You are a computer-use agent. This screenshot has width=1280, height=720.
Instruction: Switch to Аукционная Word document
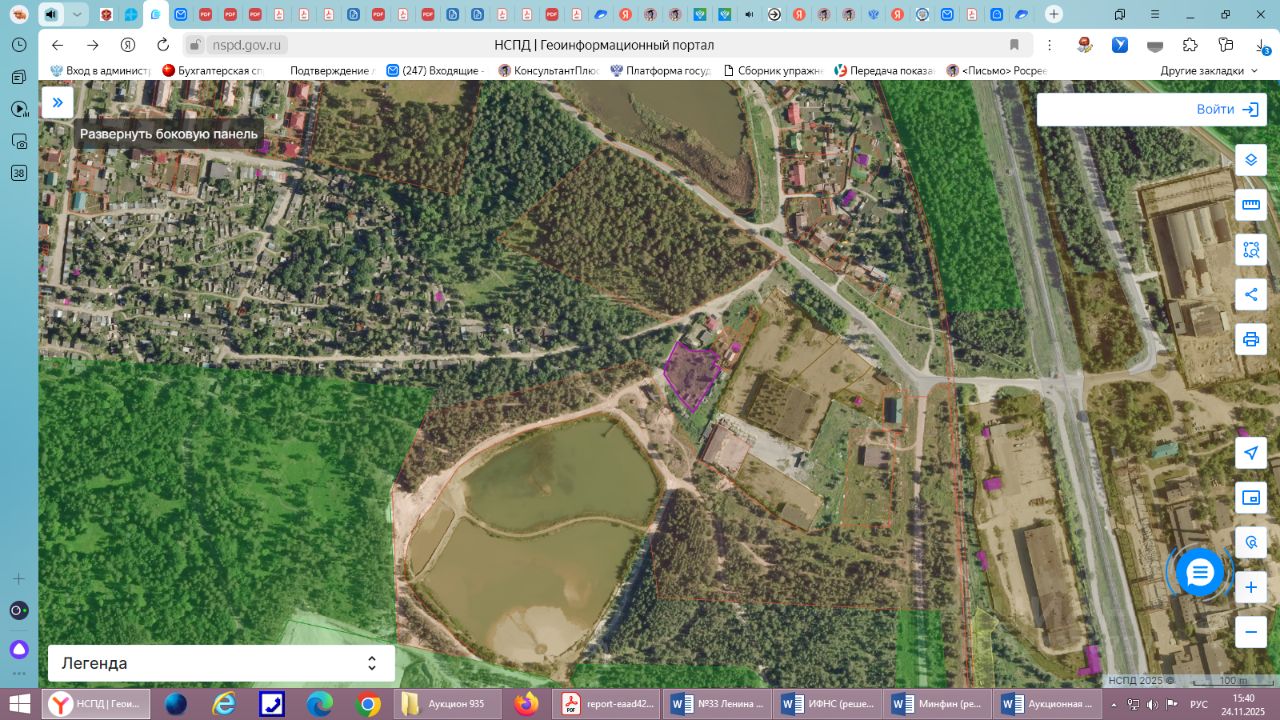point(1049,704)
